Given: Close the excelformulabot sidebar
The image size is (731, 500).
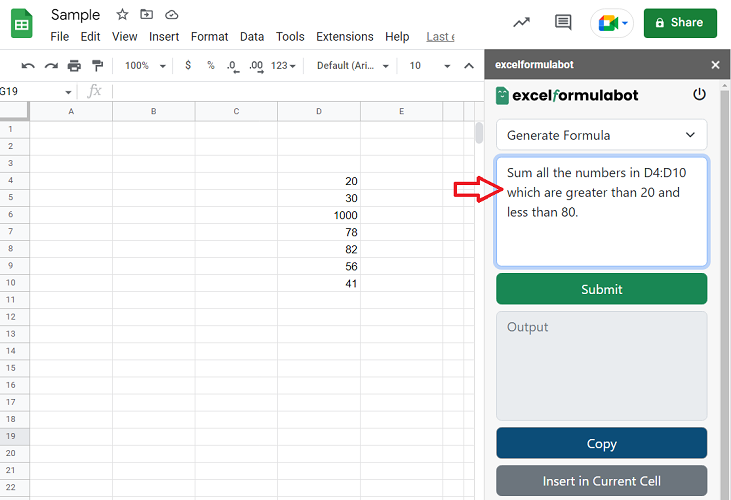Looking at the screenshot, I should (x=716, y=65).
